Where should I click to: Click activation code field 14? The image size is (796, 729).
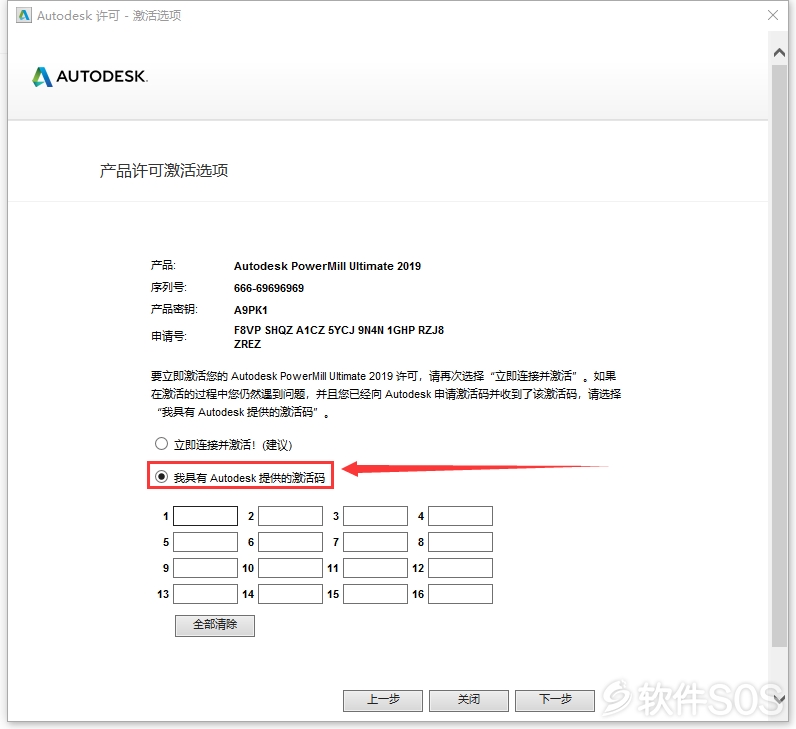(290, 594)
